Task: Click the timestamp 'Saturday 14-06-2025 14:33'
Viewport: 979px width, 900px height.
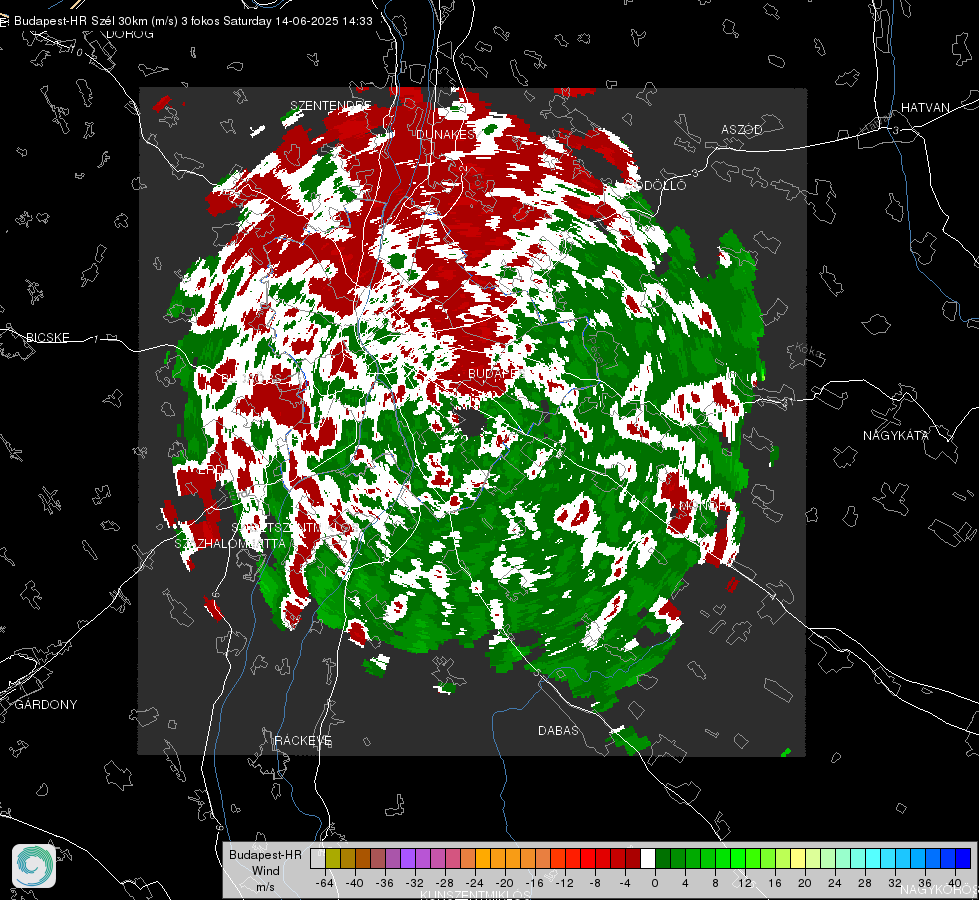Action: [x=298, y=21]
